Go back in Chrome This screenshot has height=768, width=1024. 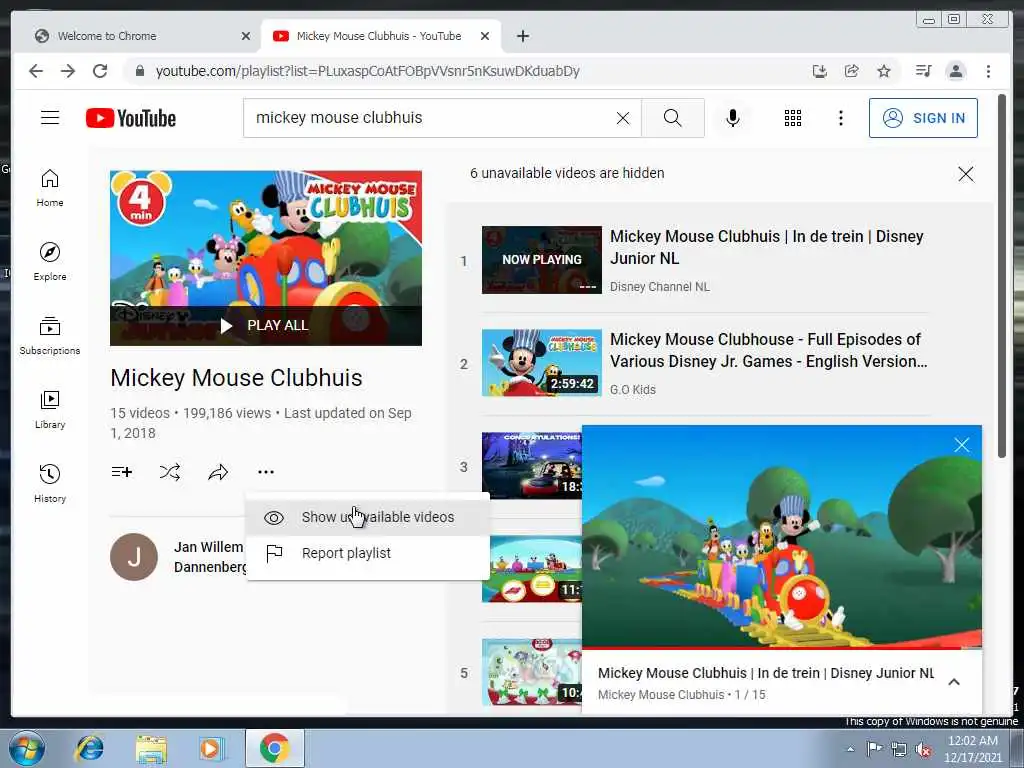(36, 71)
